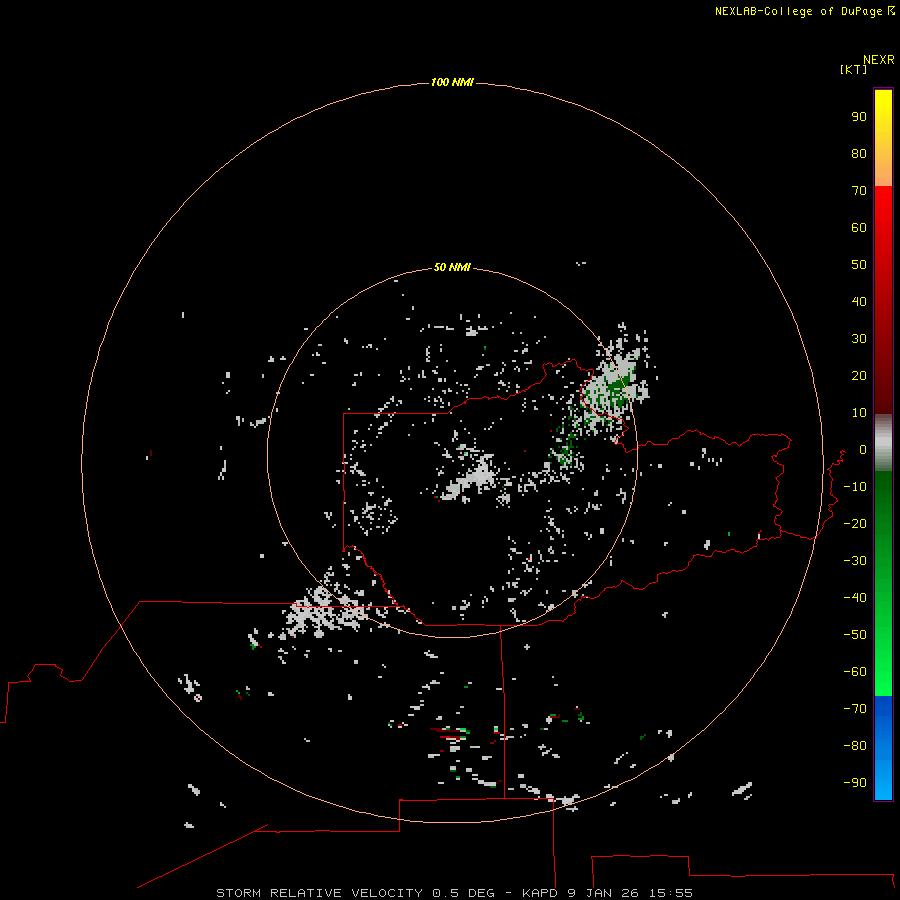Click the 40 value on the velocity scale
Image resolution: width=900 pixels, height=900 pixels.
859,301
